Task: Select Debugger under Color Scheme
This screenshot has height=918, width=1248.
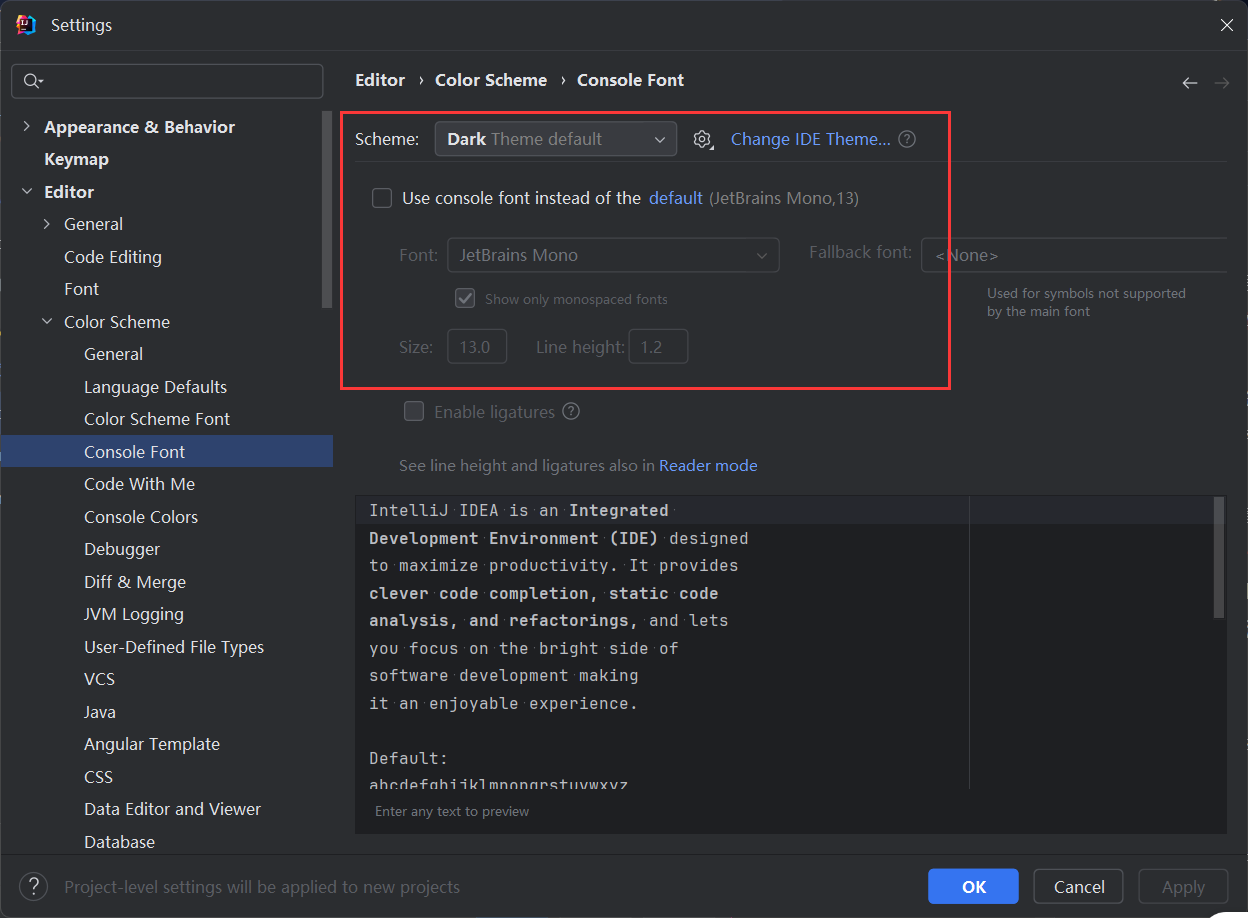Action: click(122, 549)
